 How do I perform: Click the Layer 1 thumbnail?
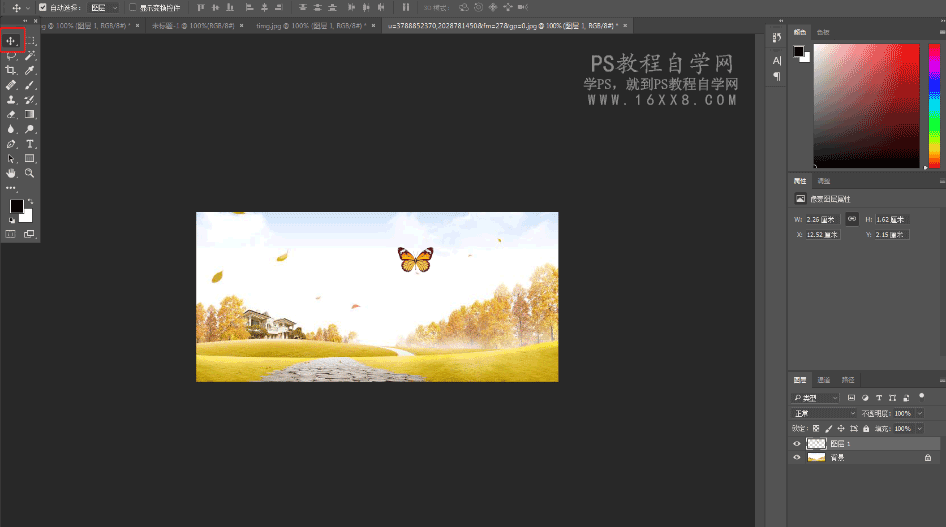pos(816,444)
